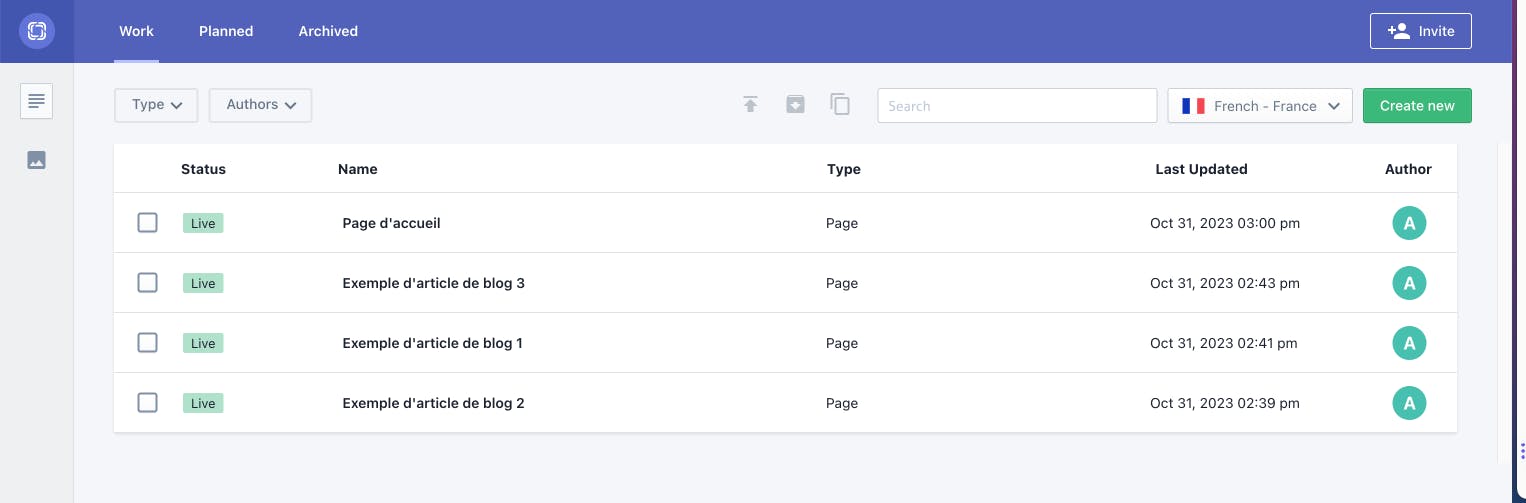Screen dimensions: 1526x503
Task: Click the Invite button
Action: pos(1420,31)
